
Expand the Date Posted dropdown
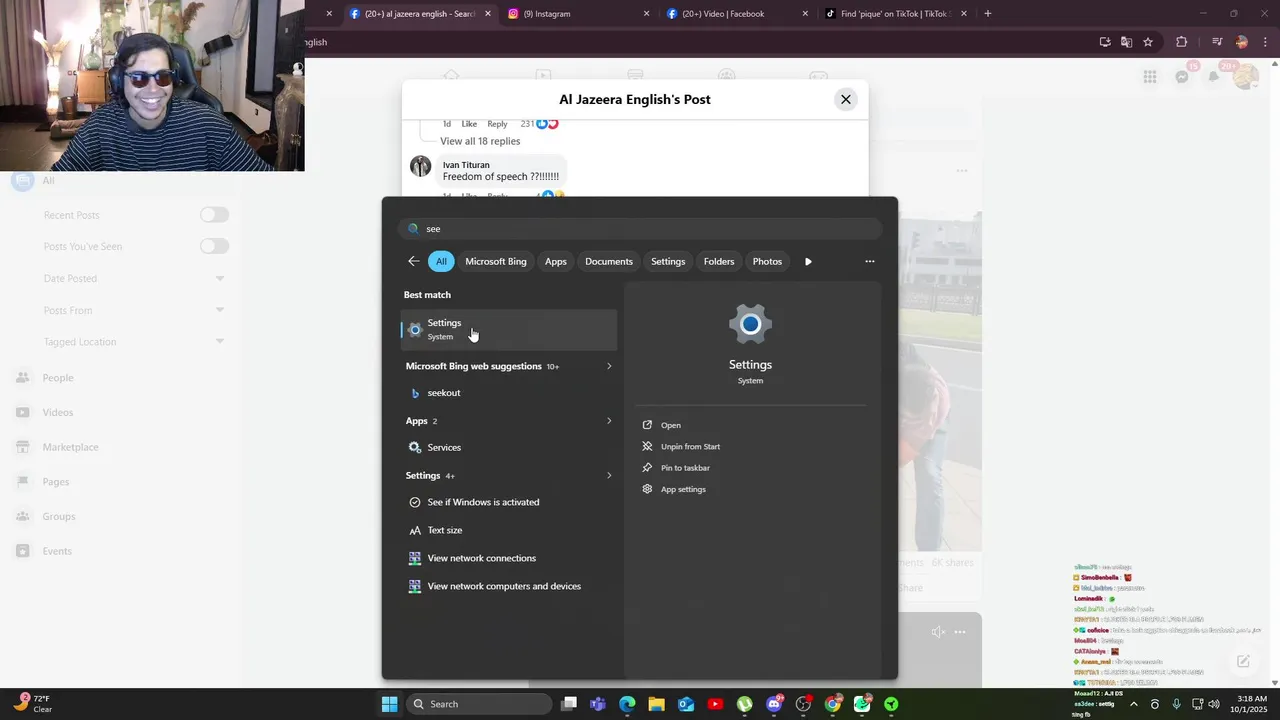click(220, 278)
